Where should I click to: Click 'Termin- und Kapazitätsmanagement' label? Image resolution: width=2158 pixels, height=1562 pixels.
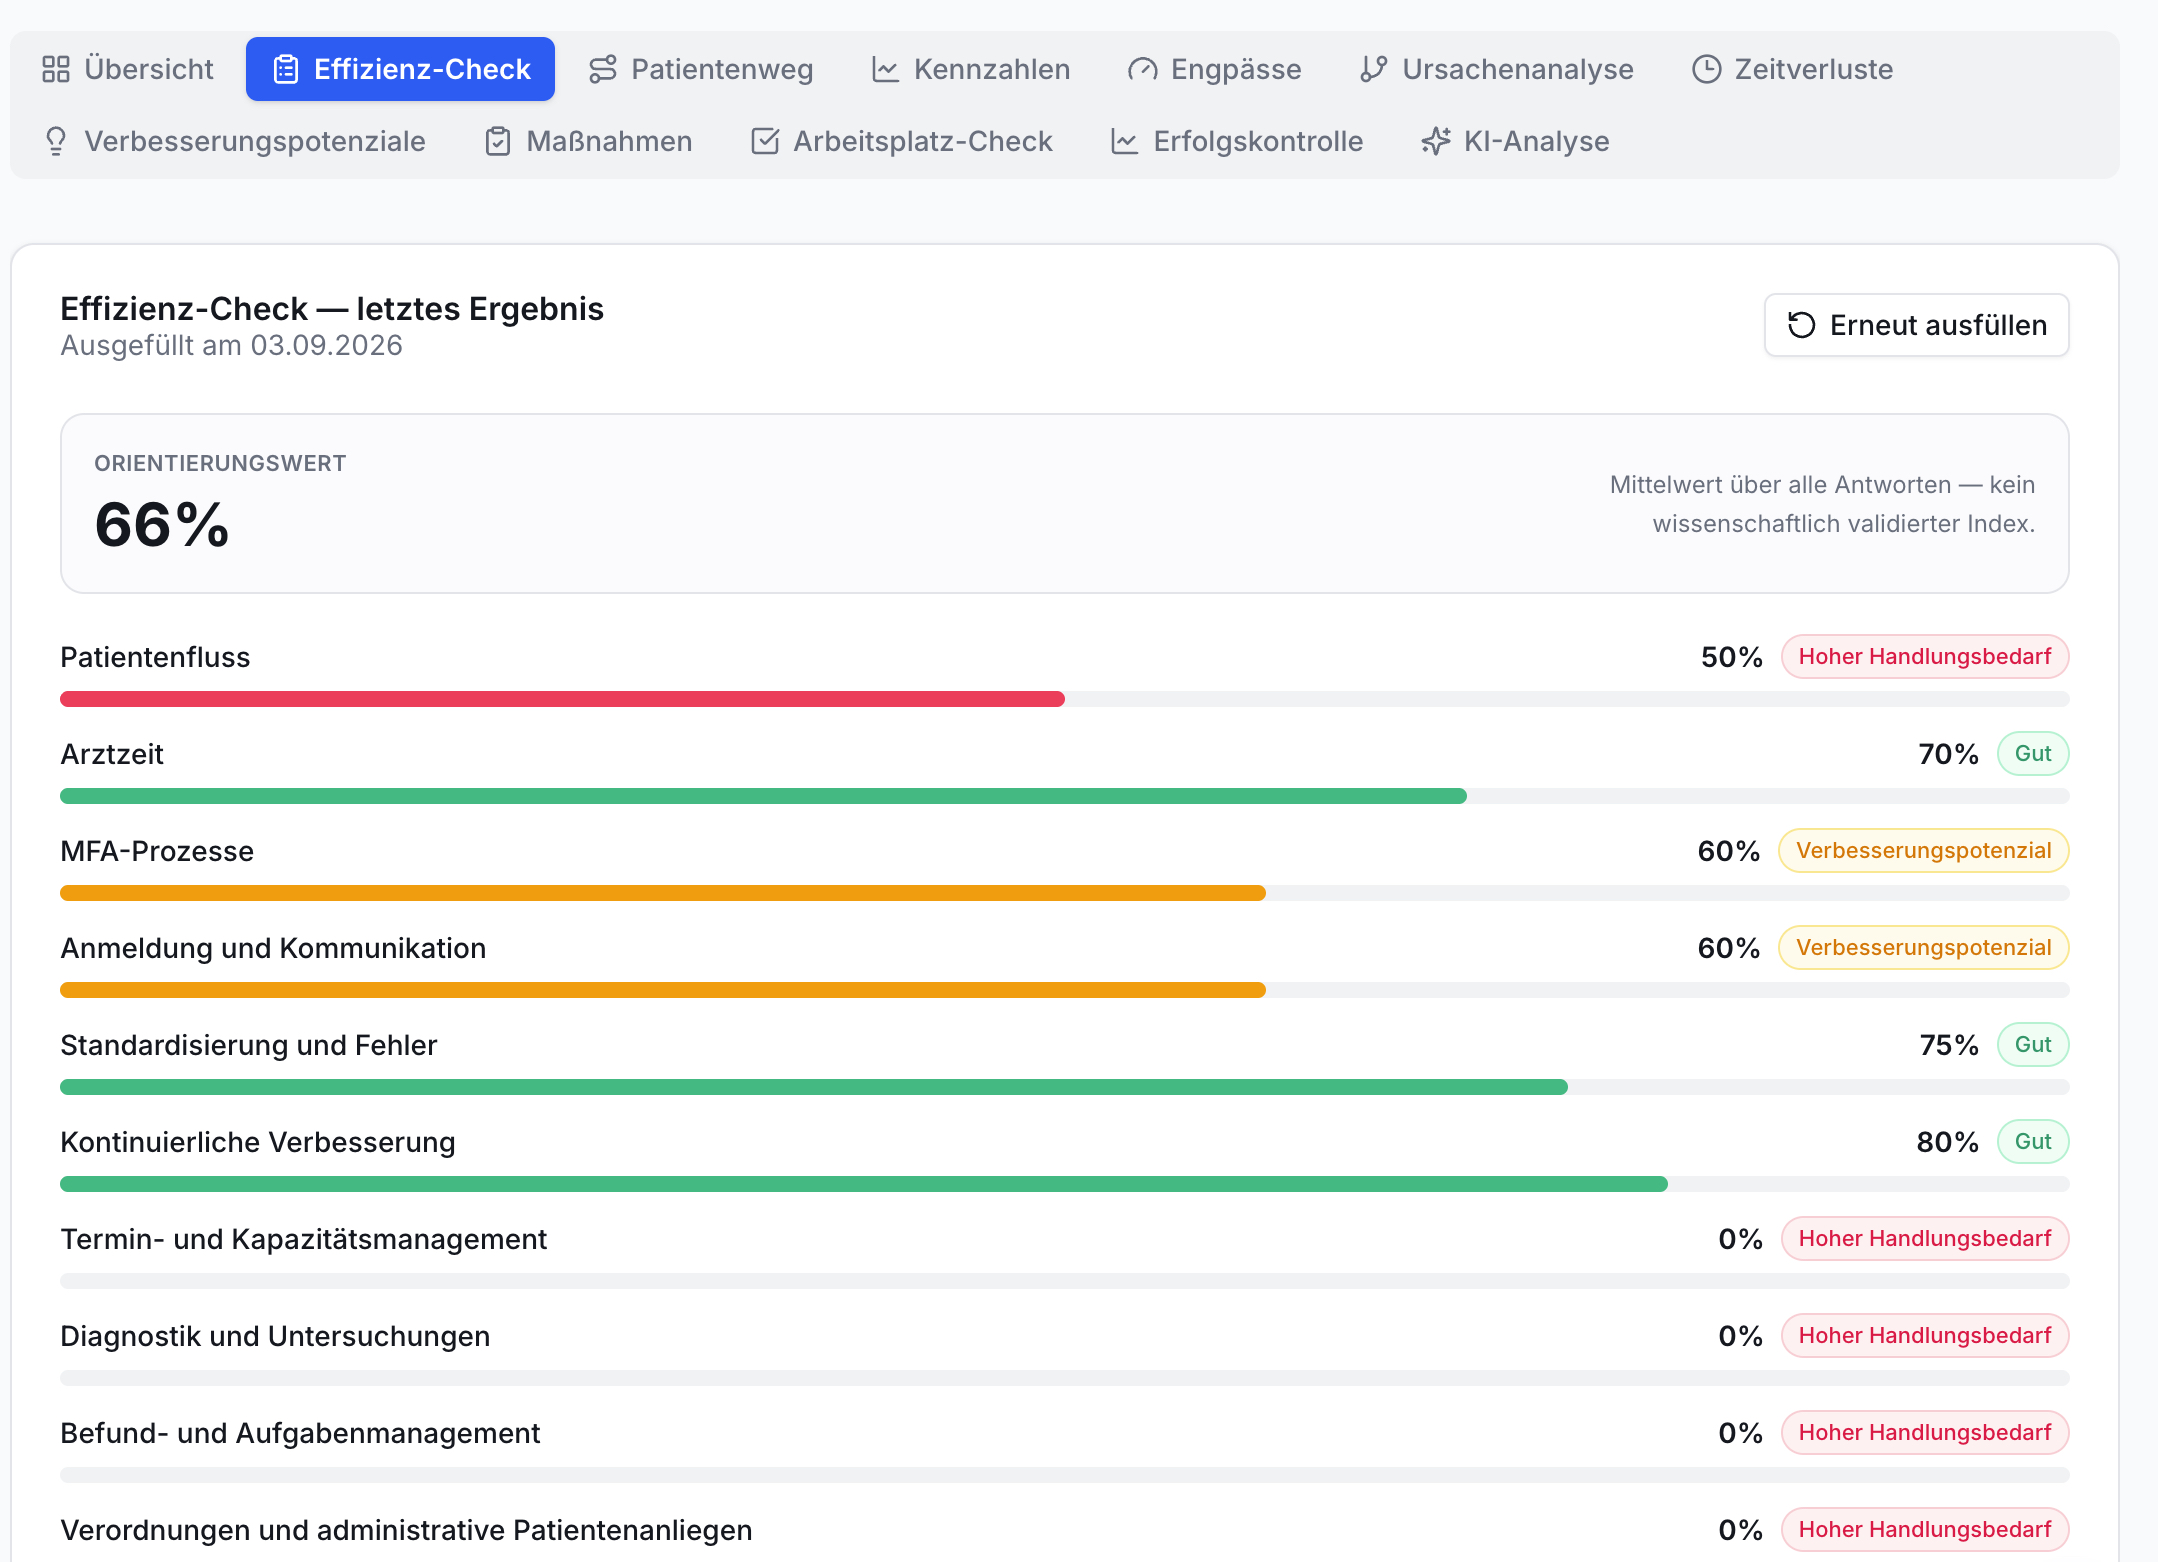pyautogui.click(x=304, y=1239)
